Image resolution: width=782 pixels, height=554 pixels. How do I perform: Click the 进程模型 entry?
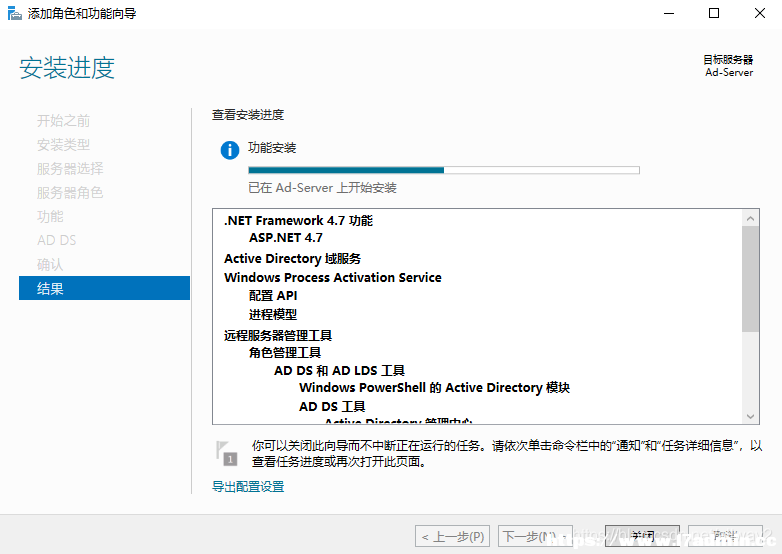pos(273,315)
